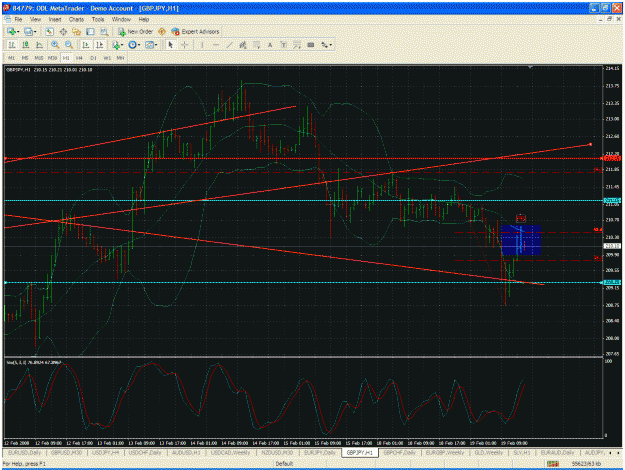
Task: Open the View menu
Action: tap(35, 19)
